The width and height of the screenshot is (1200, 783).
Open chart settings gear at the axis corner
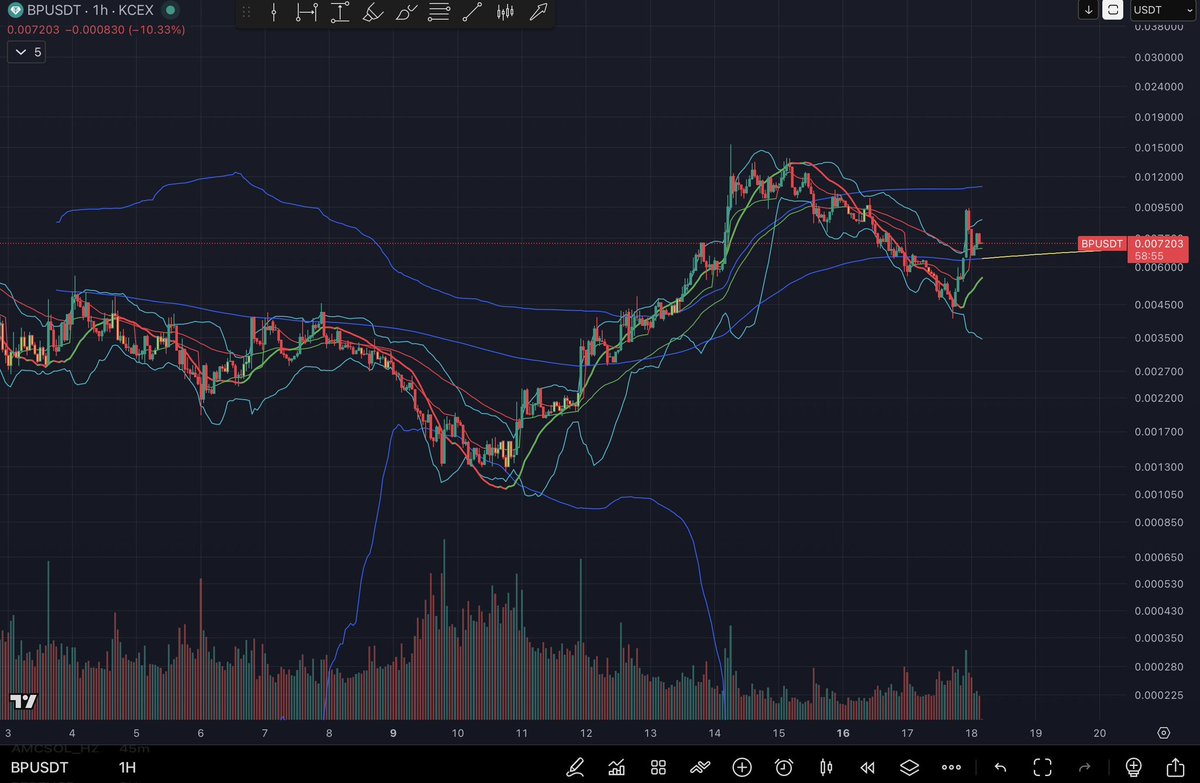pos(1164,733)
